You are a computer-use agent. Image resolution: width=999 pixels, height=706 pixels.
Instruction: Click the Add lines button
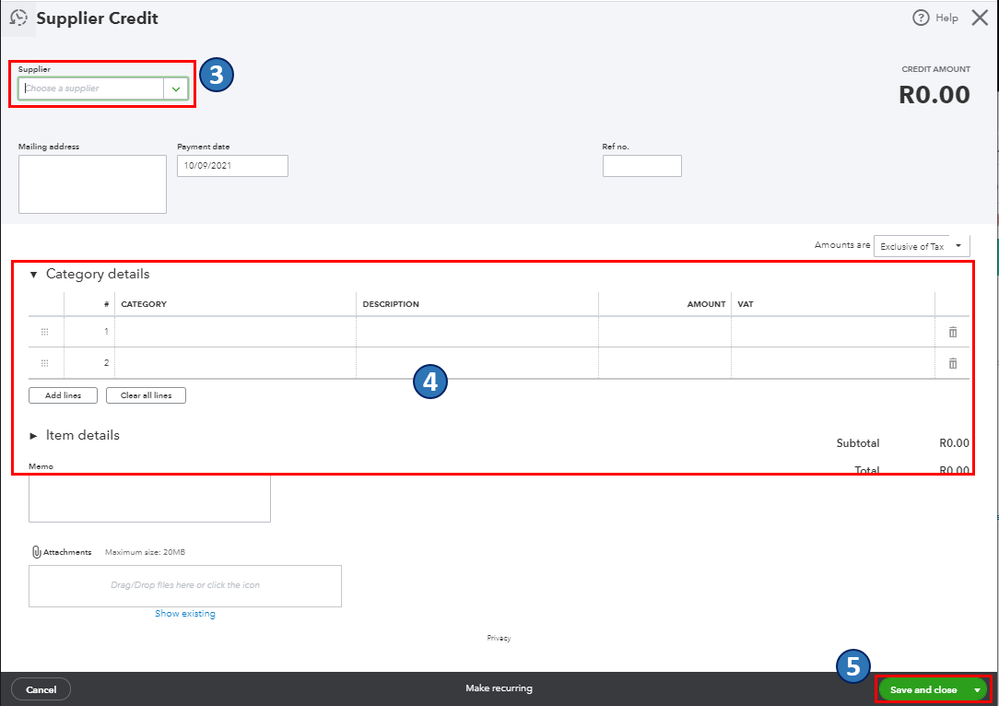coord(63,395)
